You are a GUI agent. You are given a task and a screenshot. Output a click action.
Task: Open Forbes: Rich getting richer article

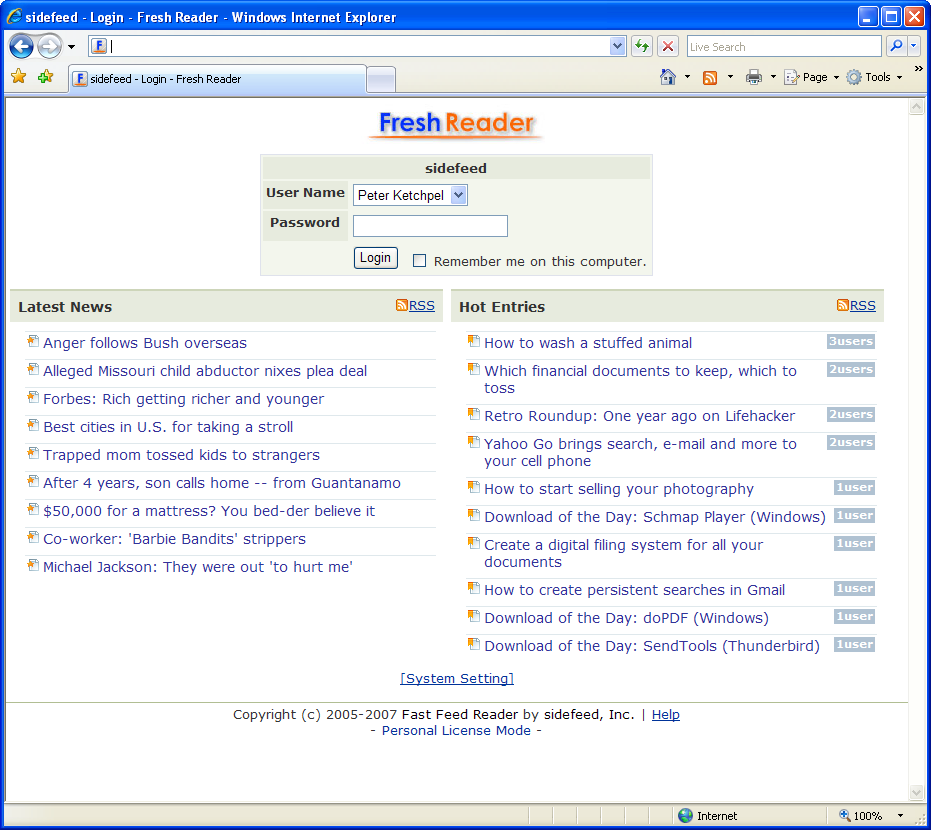point(183,399)
